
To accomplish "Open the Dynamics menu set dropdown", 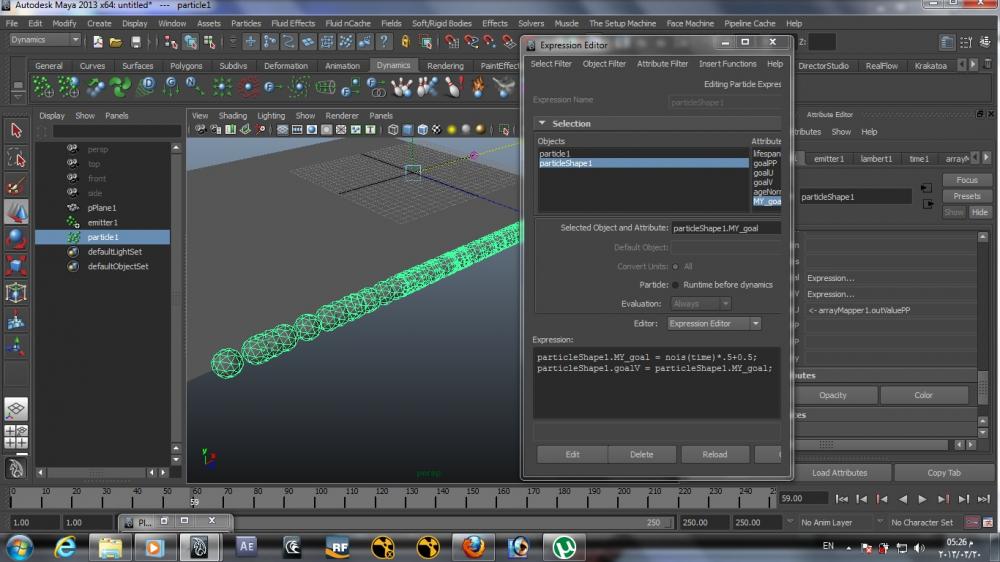I will (45, 40).
